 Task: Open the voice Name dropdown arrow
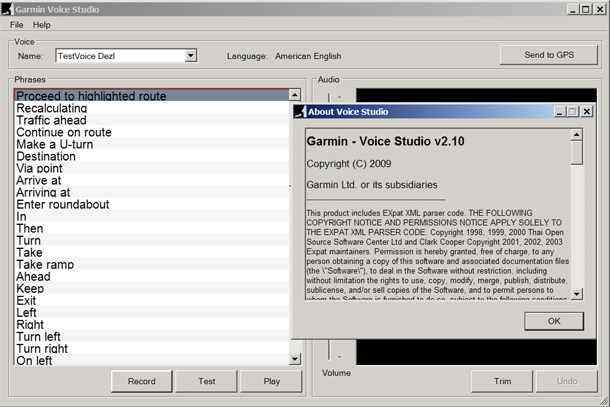(190, 56)
